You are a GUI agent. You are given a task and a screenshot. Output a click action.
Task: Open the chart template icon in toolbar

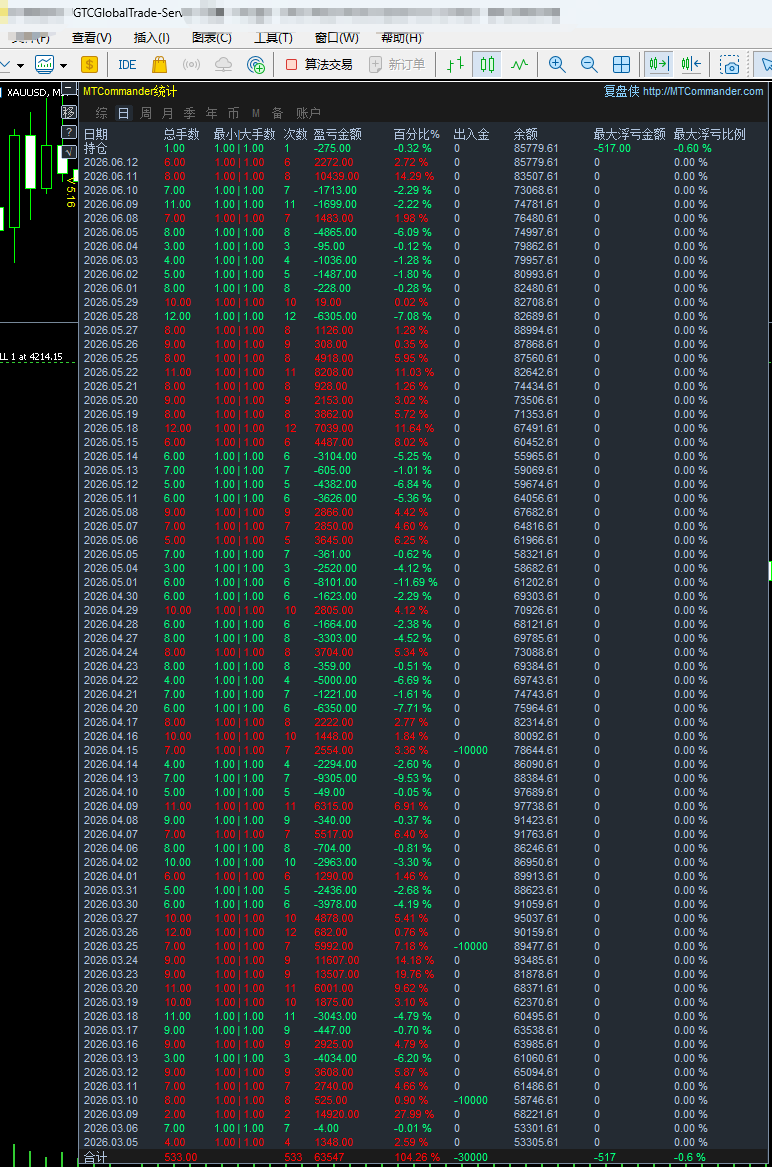(x=45, y=65)
